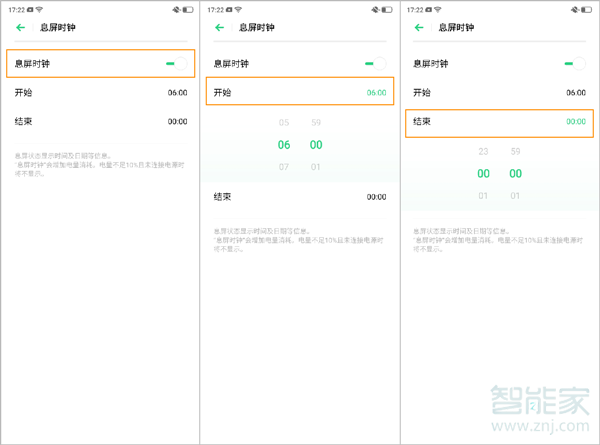
Task: Toggle 息屏时钟 switch in right phone screen
Action: [x=575, y=64]
